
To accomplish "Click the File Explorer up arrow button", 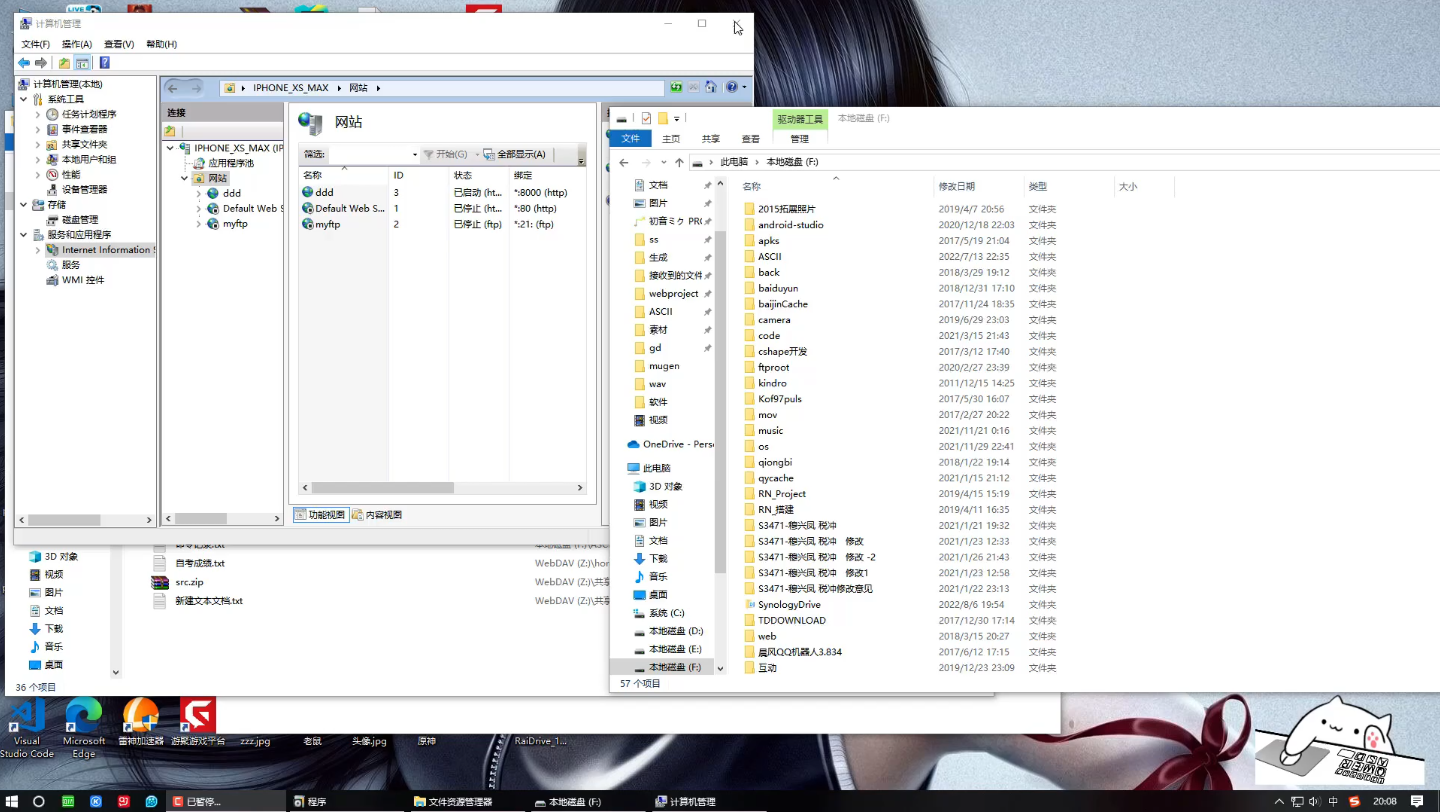I will (679, 162).
